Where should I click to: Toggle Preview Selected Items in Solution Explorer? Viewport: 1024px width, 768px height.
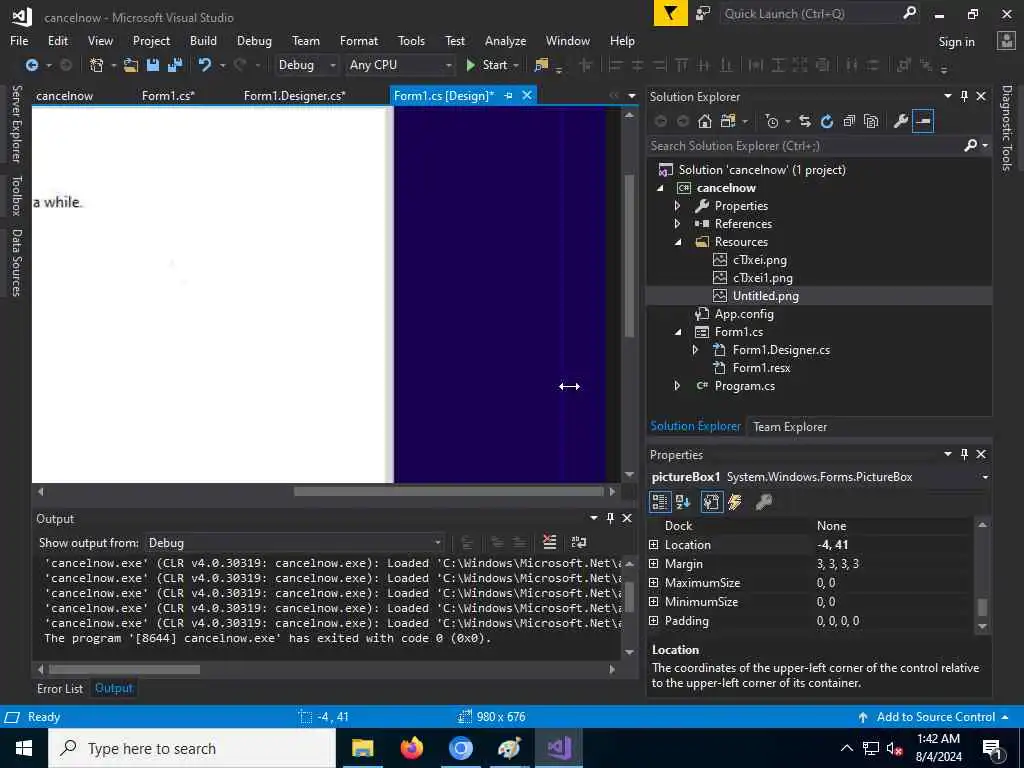pos(923,121)
